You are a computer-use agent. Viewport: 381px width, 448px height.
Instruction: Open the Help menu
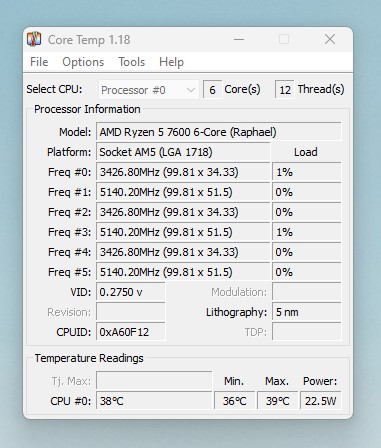click(x=171, y=62)
